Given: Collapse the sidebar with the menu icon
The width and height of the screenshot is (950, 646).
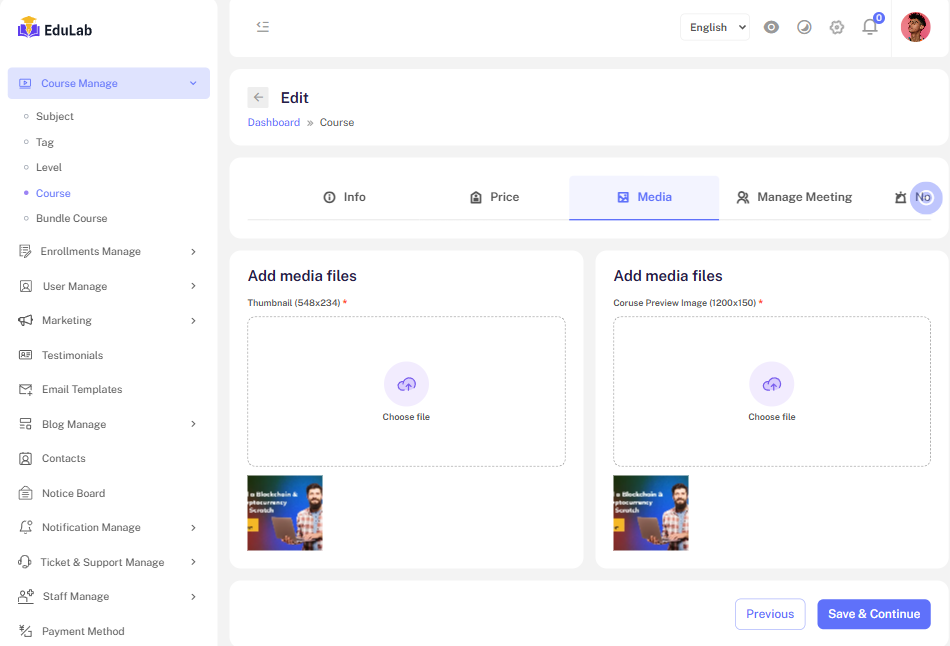Looking at the screenshot, I should coord(263,27).
